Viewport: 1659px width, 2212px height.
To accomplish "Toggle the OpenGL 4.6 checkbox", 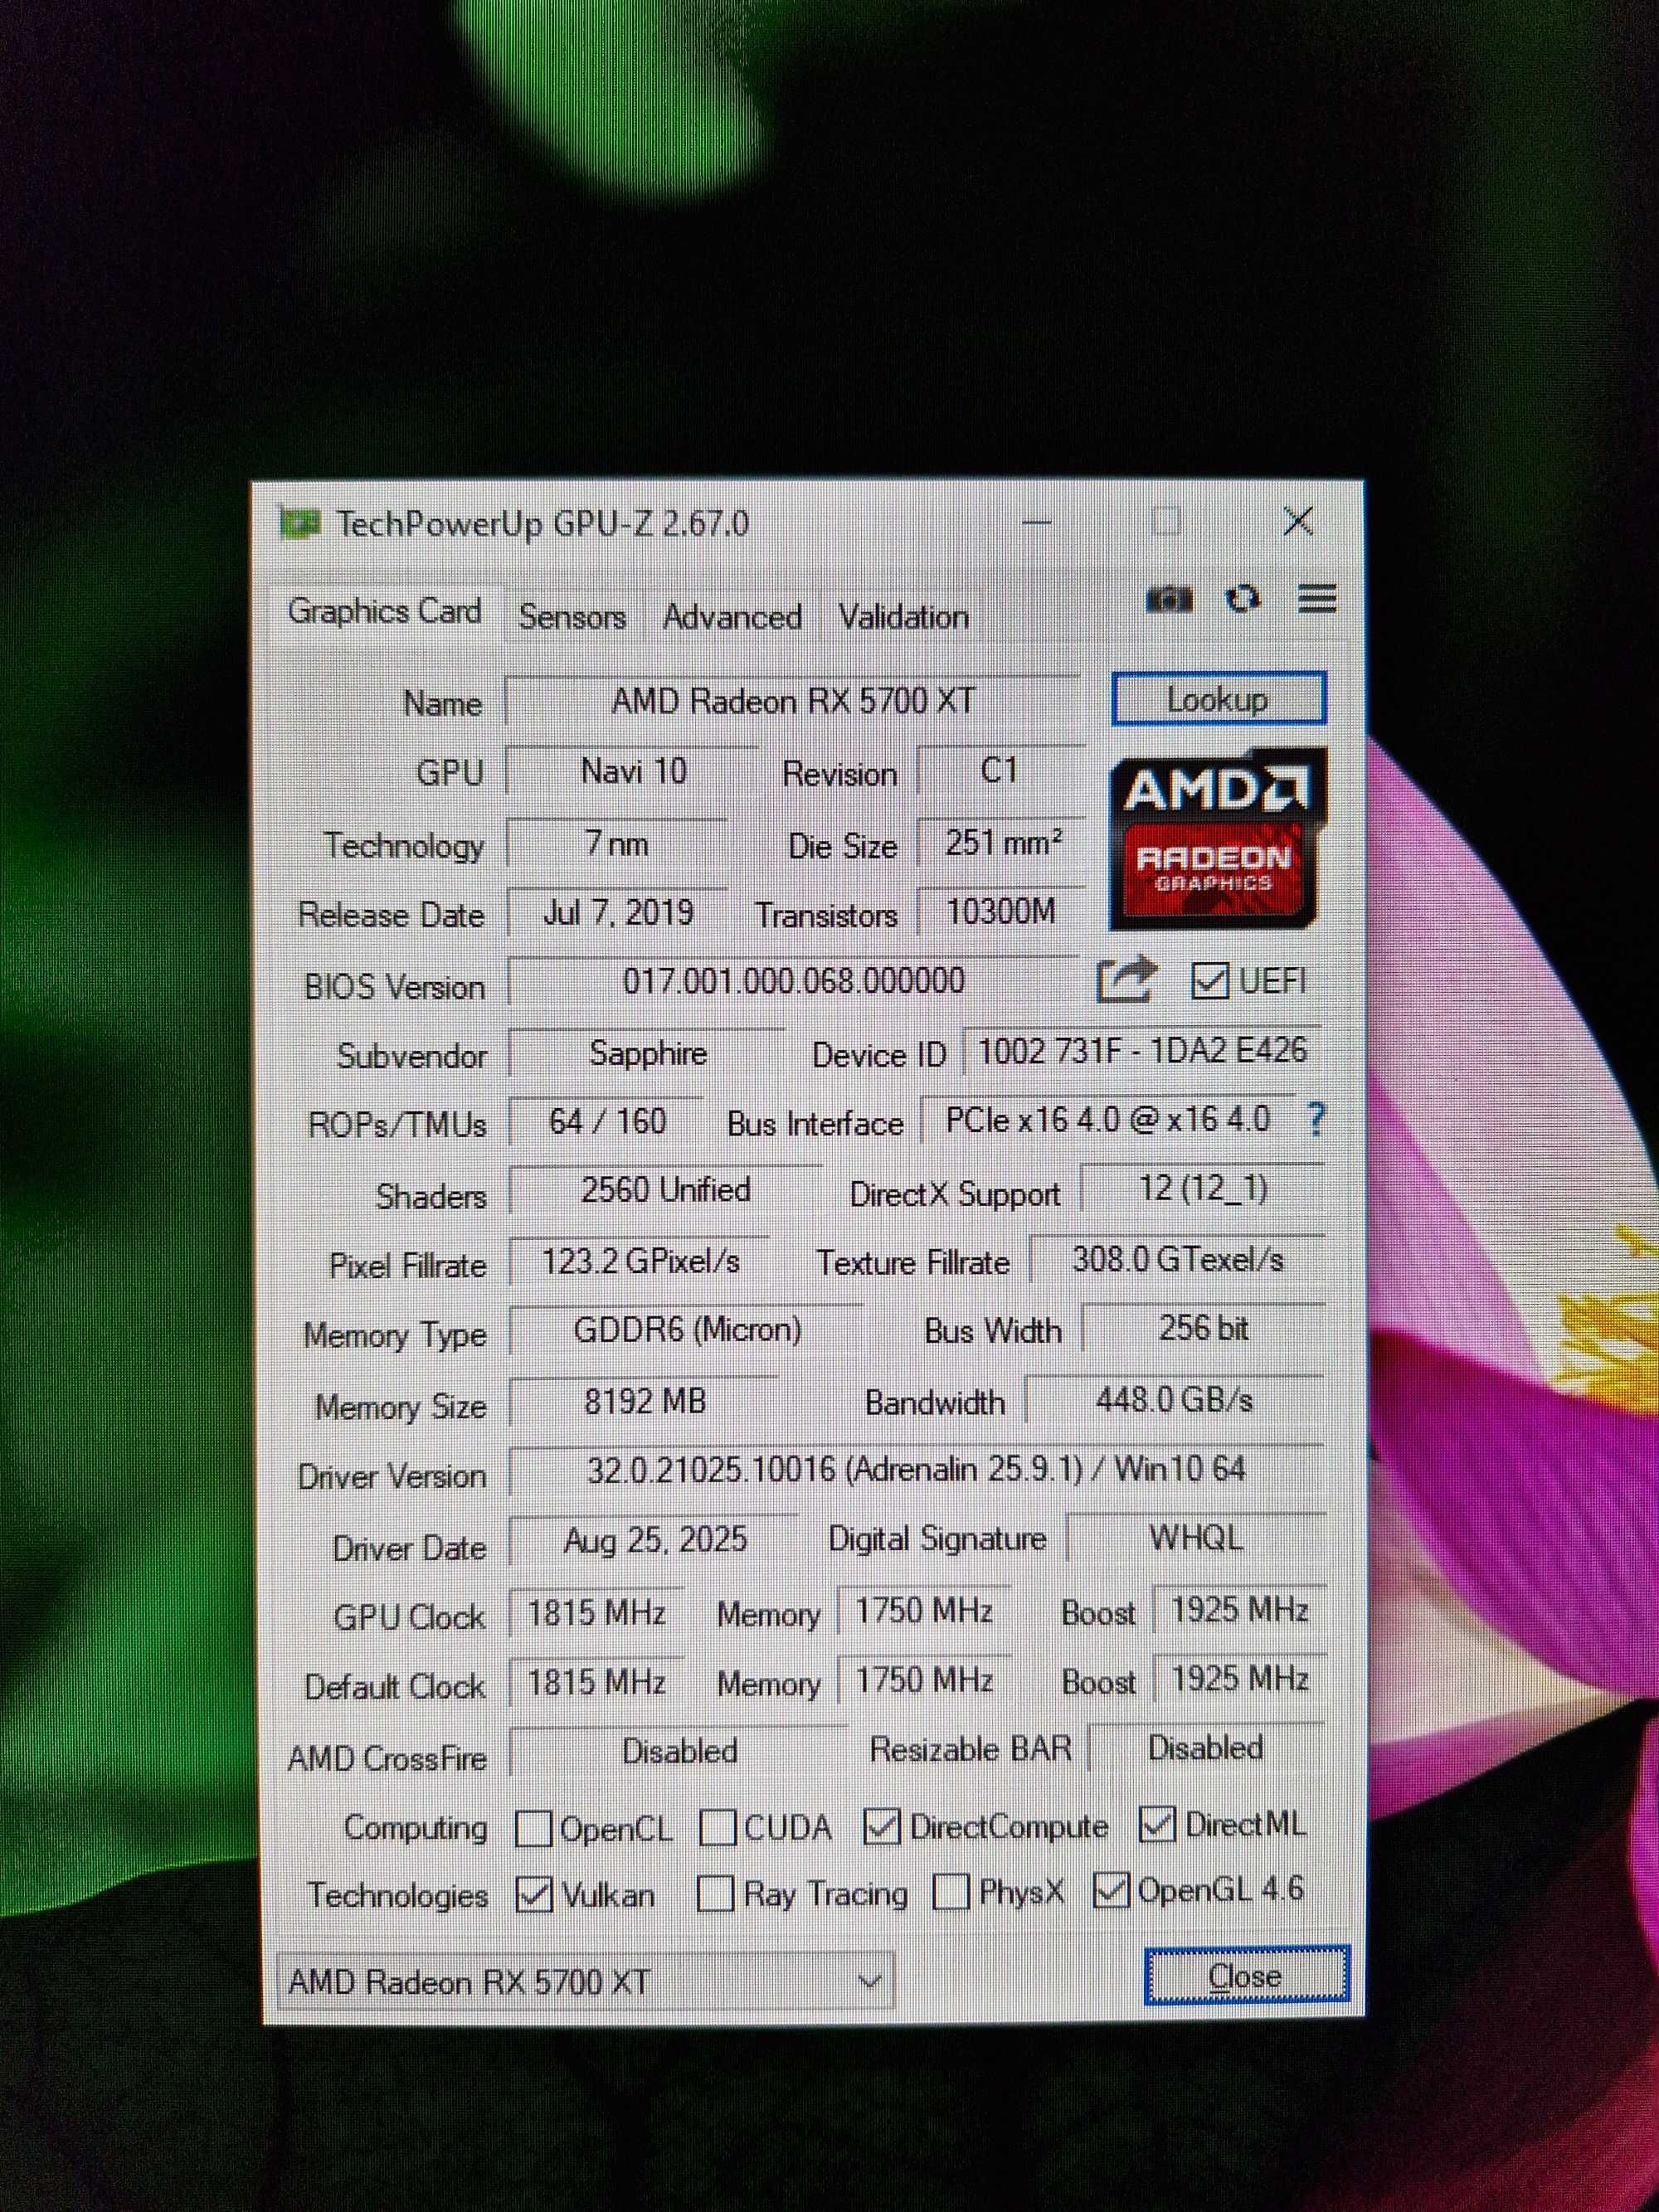I will [1111, 1890].
